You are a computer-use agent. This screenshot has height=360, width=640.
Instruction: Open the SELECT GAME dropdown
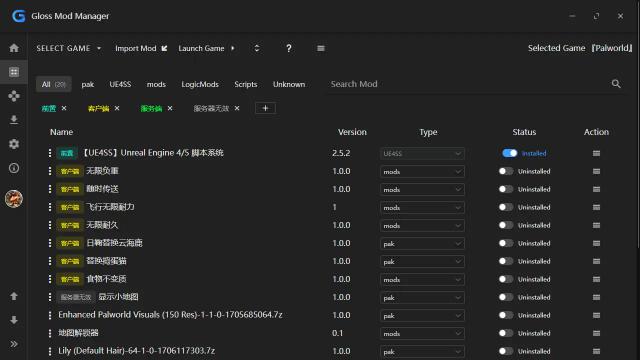coord(69,48)
